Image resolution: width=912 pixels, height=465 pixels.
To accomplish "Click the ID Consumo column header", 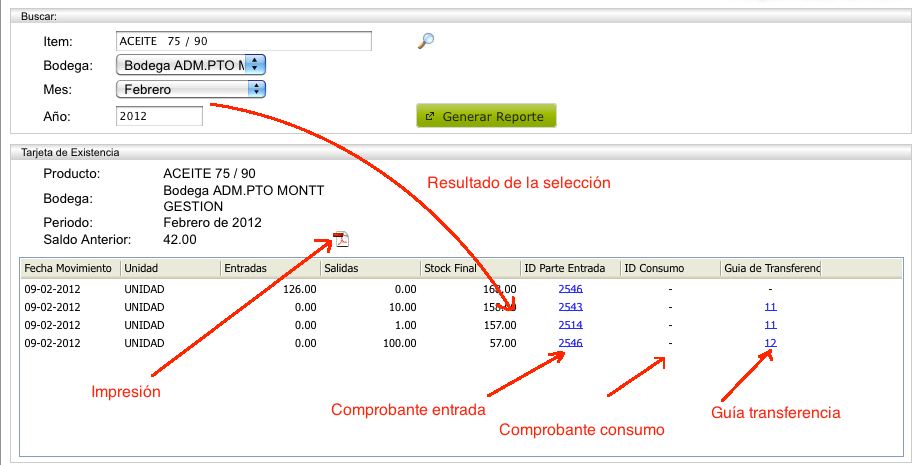I will [671, 268].
